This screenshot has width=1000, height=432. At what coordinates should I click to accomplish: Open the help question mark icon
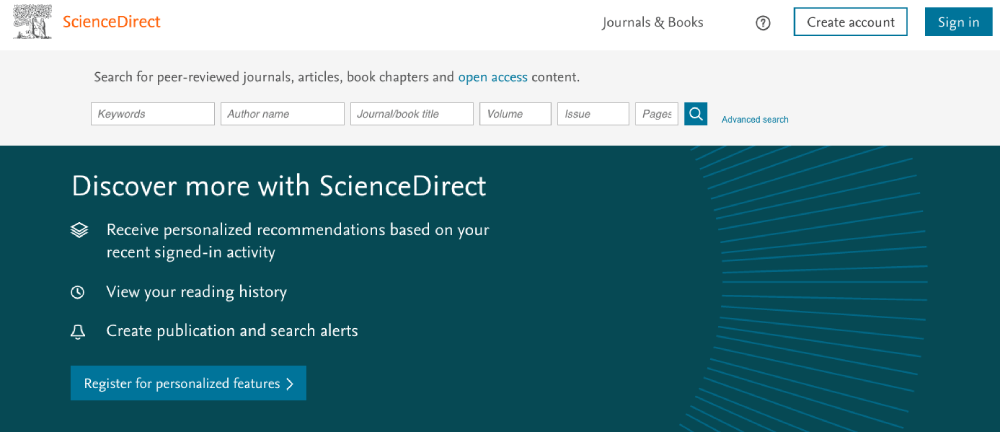(x=763, y=23)
